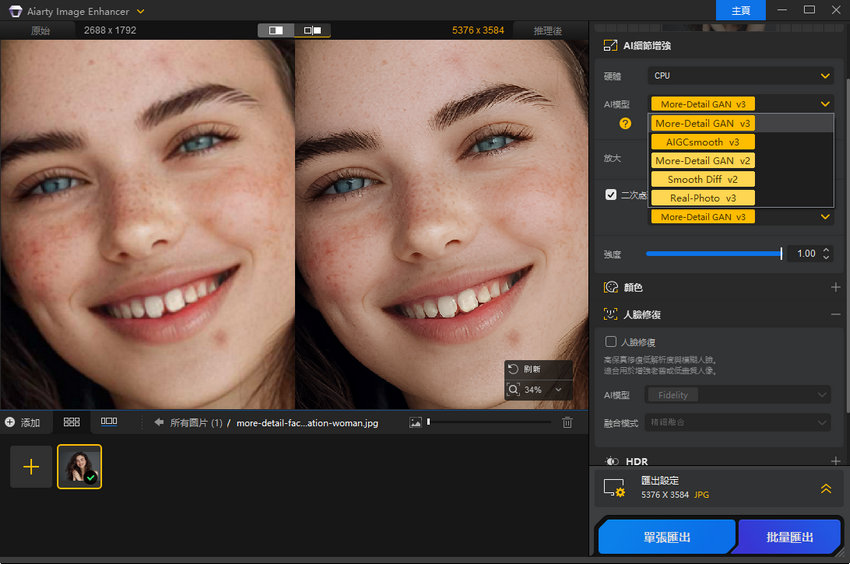Viewport: 850px width, 564px height.
Task: Click the right panel vertical scrollbar
Action: pyautogui.click(x=847, y=244)
